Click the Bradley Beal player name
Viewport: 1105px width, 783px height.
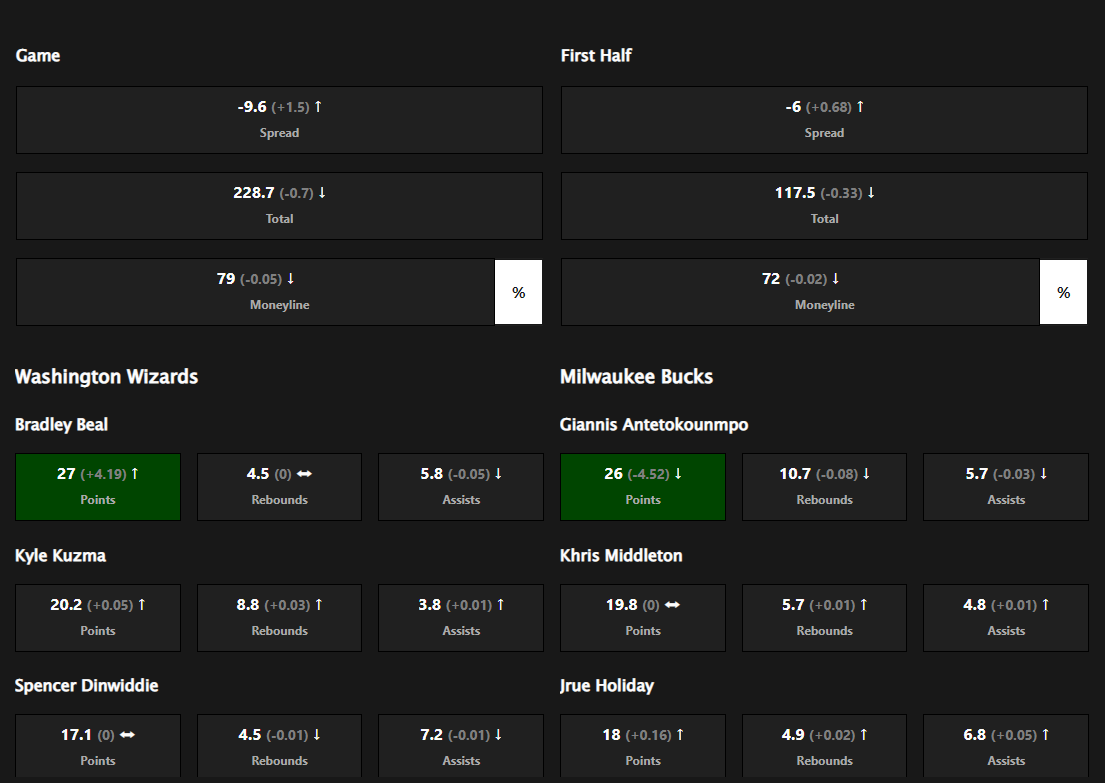click(x=61, y=425)
